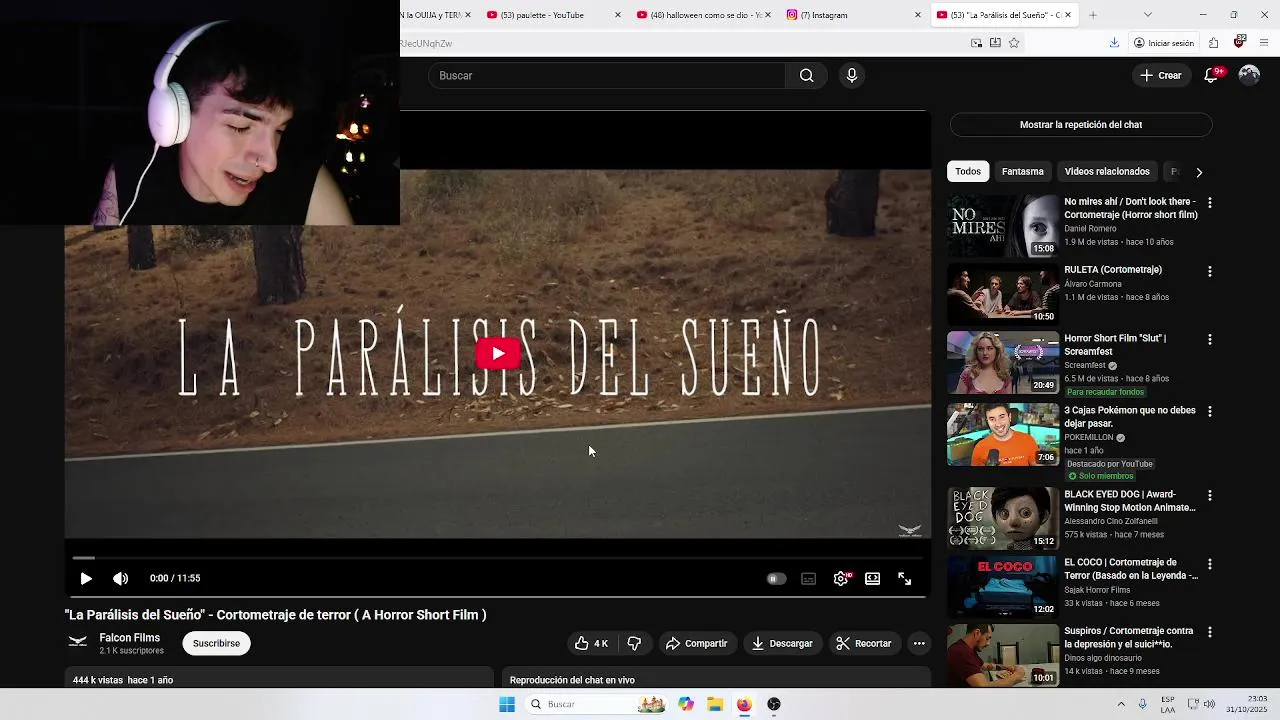
Task: Click the YouTube search input field
Action: pyautogui.click(x=607, y=75)
